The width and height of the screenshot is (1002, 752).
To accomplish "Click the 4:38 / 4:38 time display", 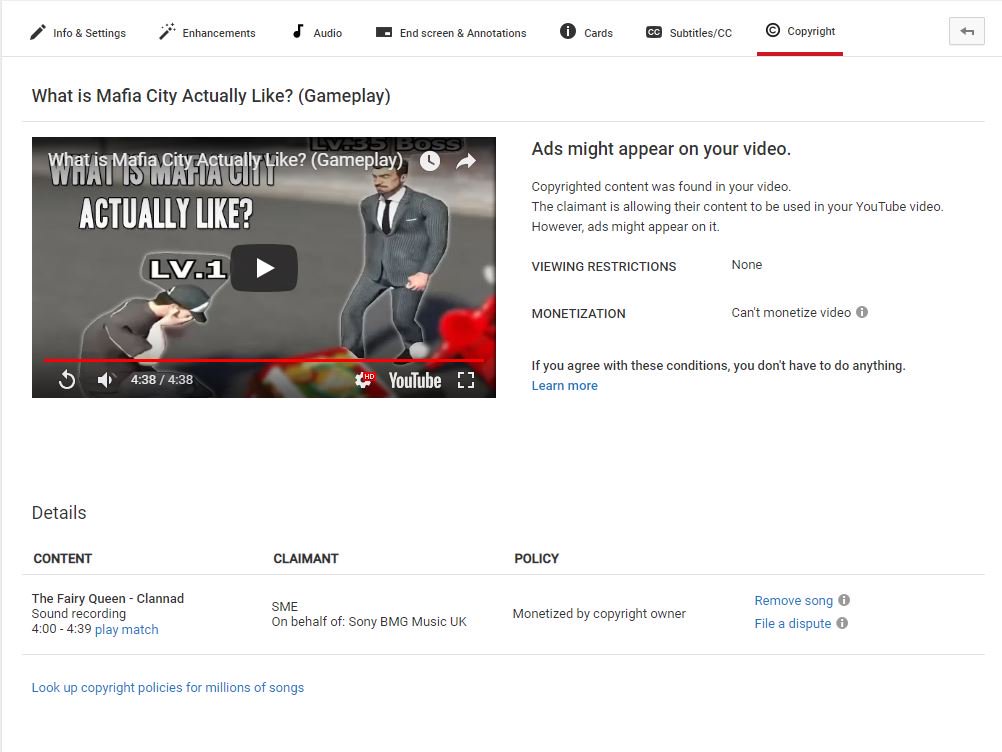I will pos(162,380).
